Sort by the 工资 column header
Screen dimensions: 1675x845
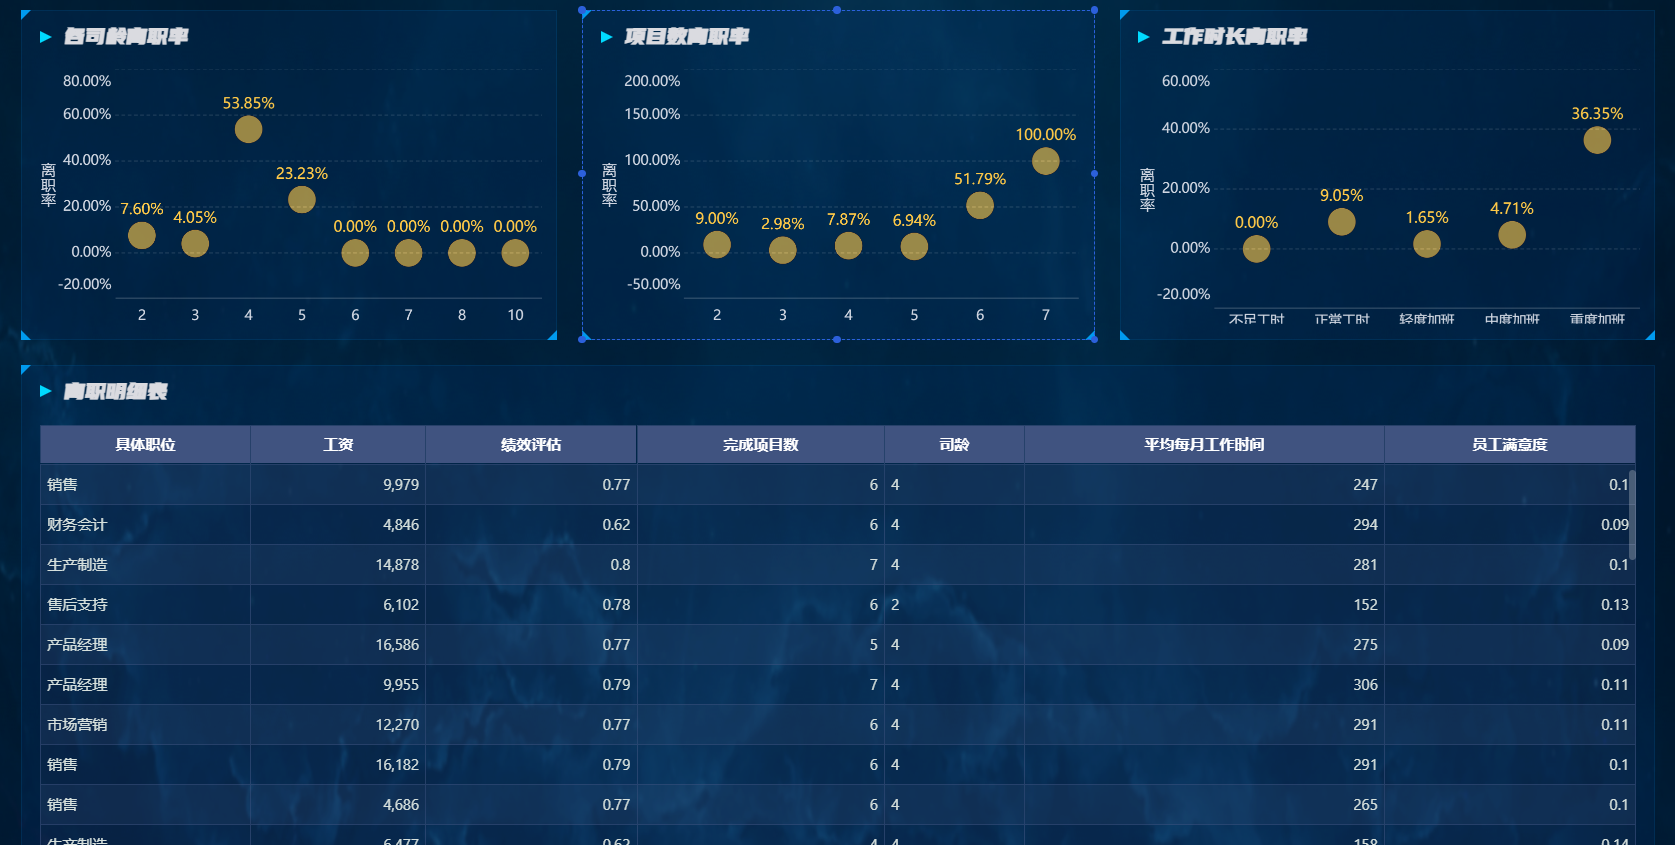[338, 444]
